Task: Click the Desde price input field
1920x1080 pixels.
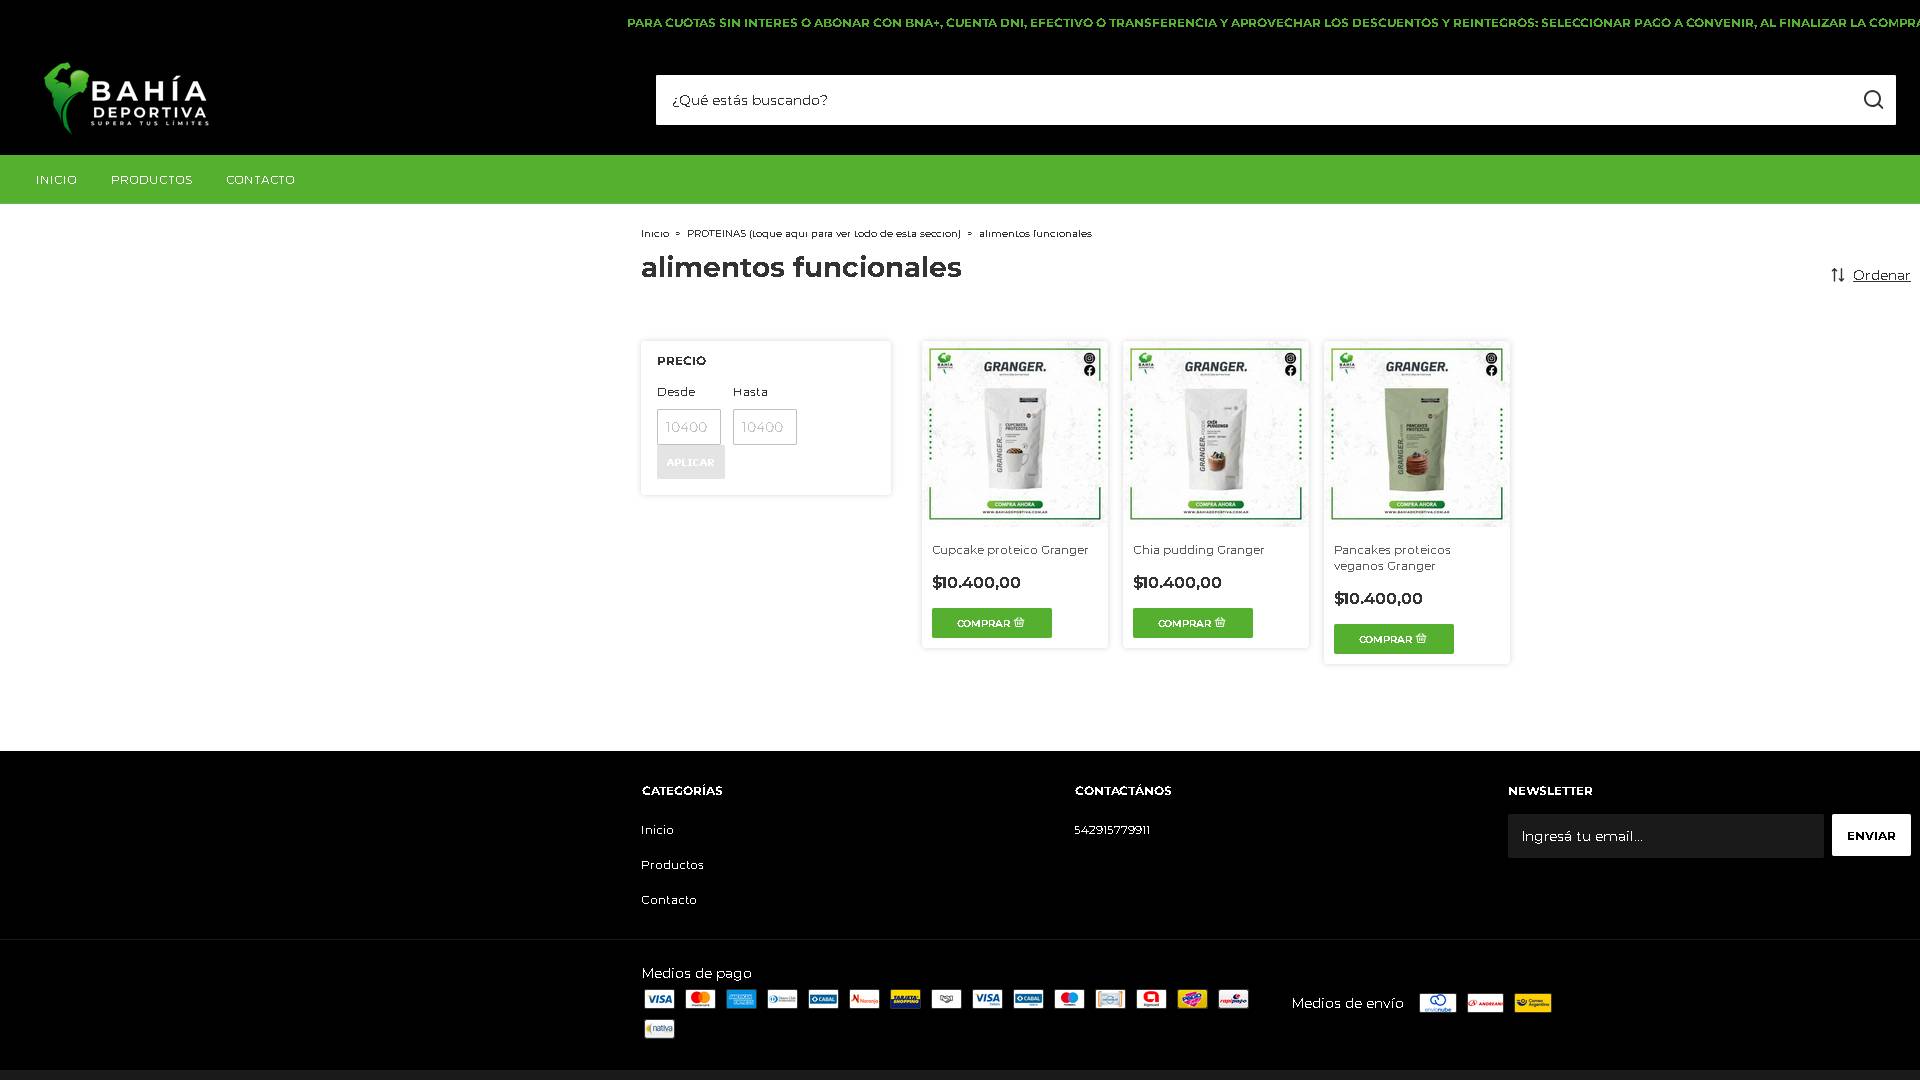Action: (x=689, y=427)
